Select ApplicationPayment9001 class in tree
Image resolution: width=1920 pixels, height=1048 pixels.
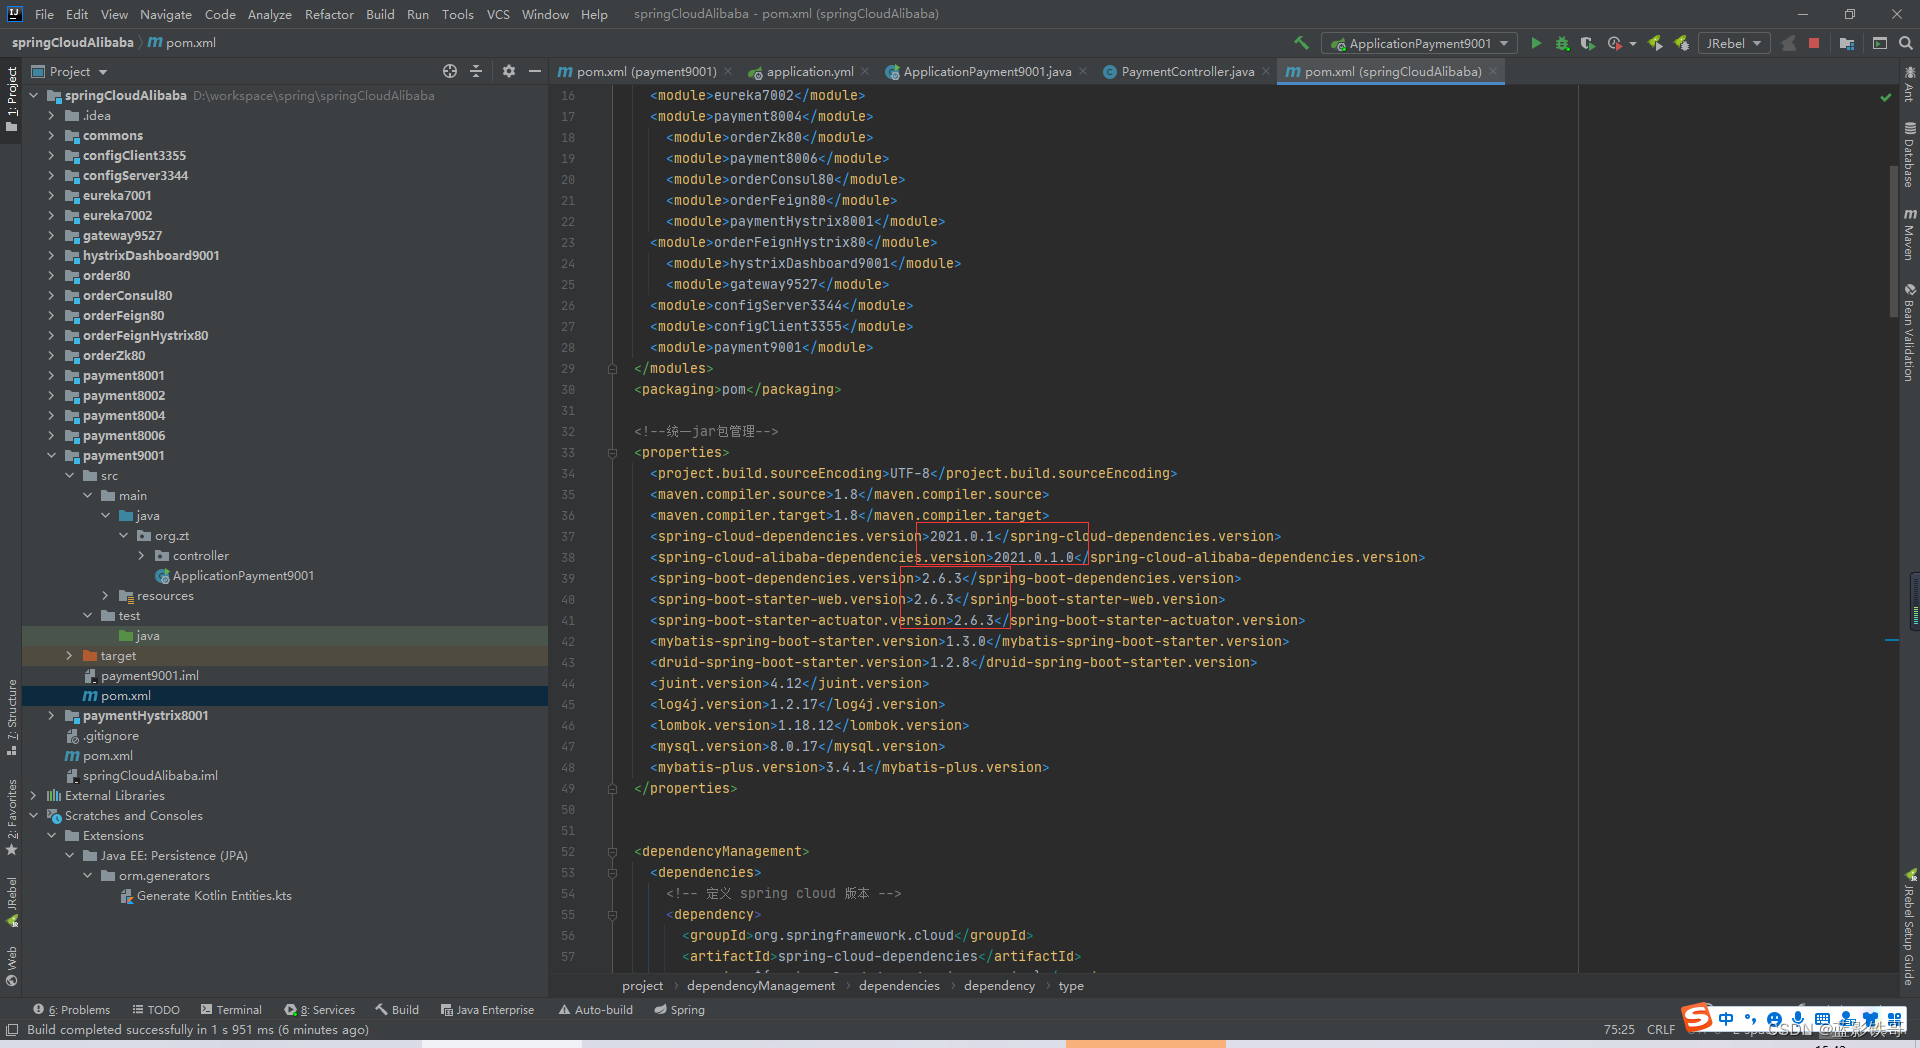pyautogui.click(x=243, y=576)
